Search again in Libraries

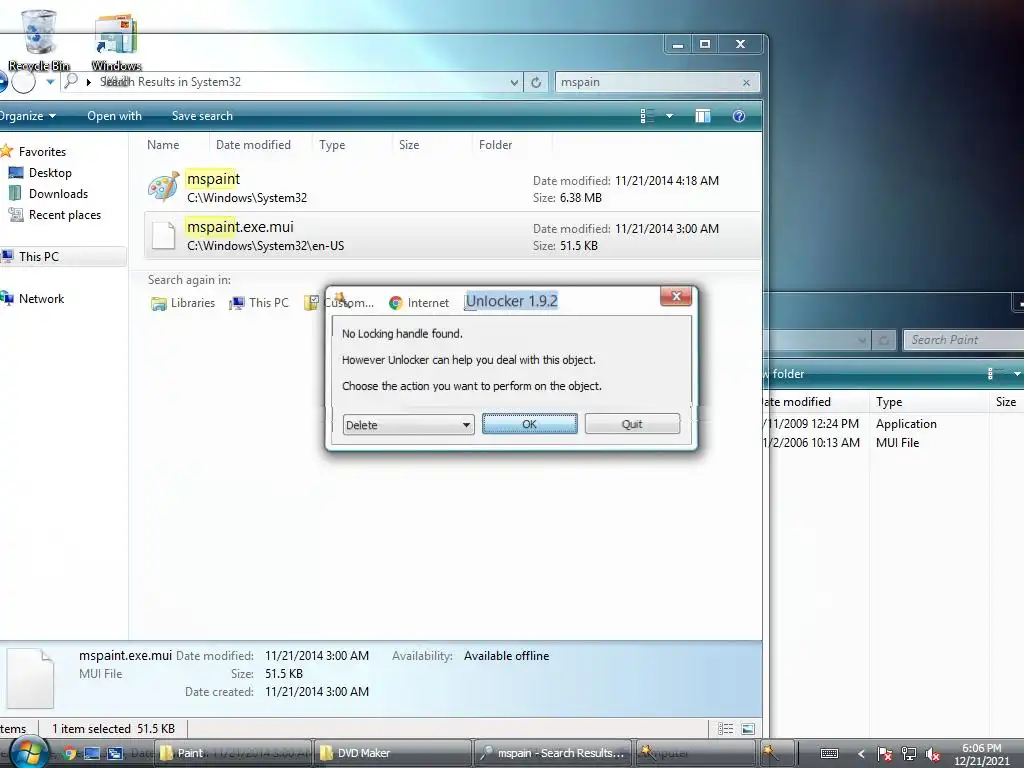point(183,303)
